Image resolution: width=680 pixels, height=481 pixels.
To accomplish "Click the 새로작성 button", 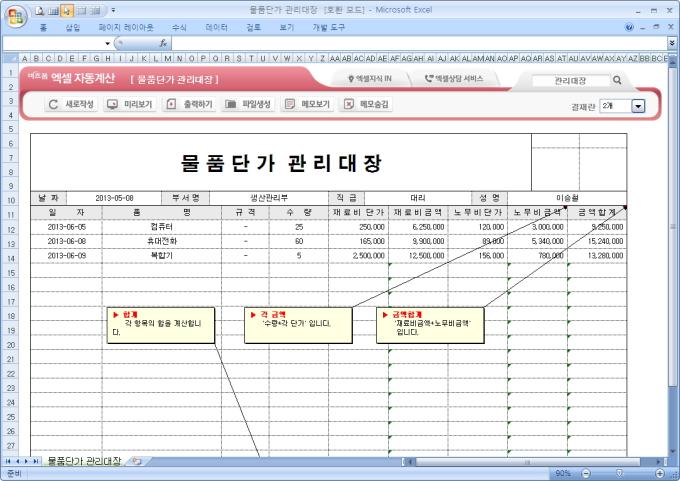I will (72, 104).
